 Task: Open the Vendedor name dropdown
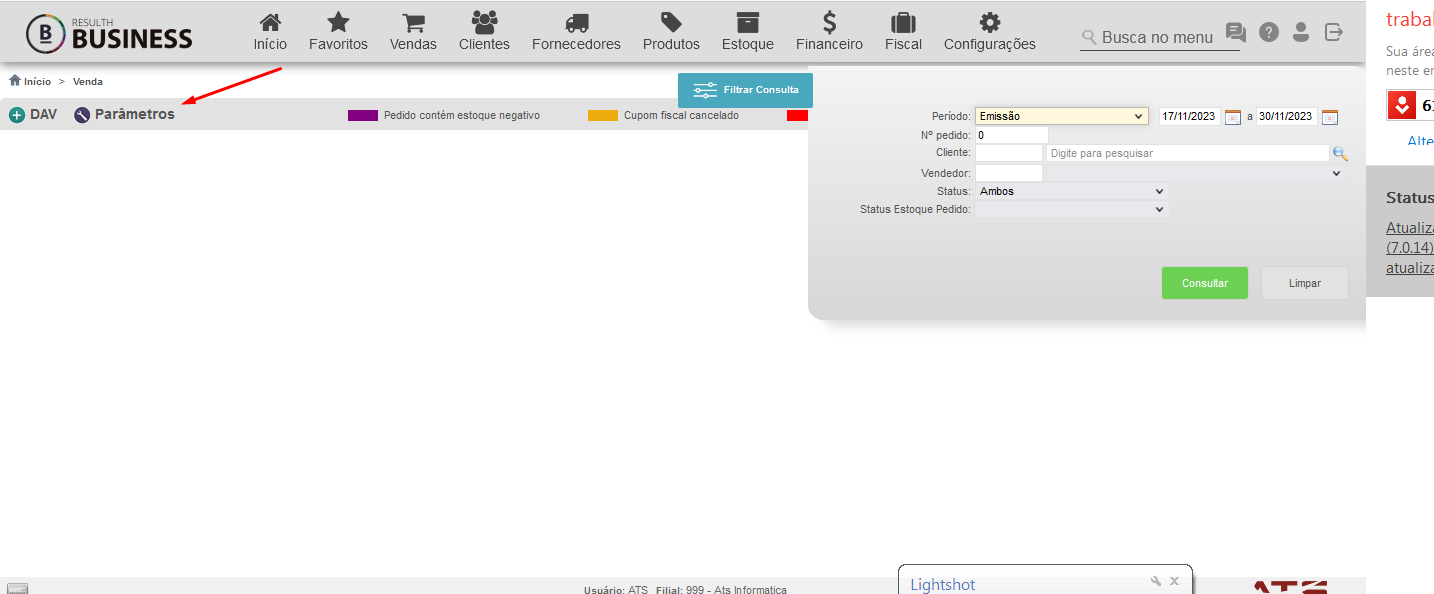click(x=1195, y=173)
